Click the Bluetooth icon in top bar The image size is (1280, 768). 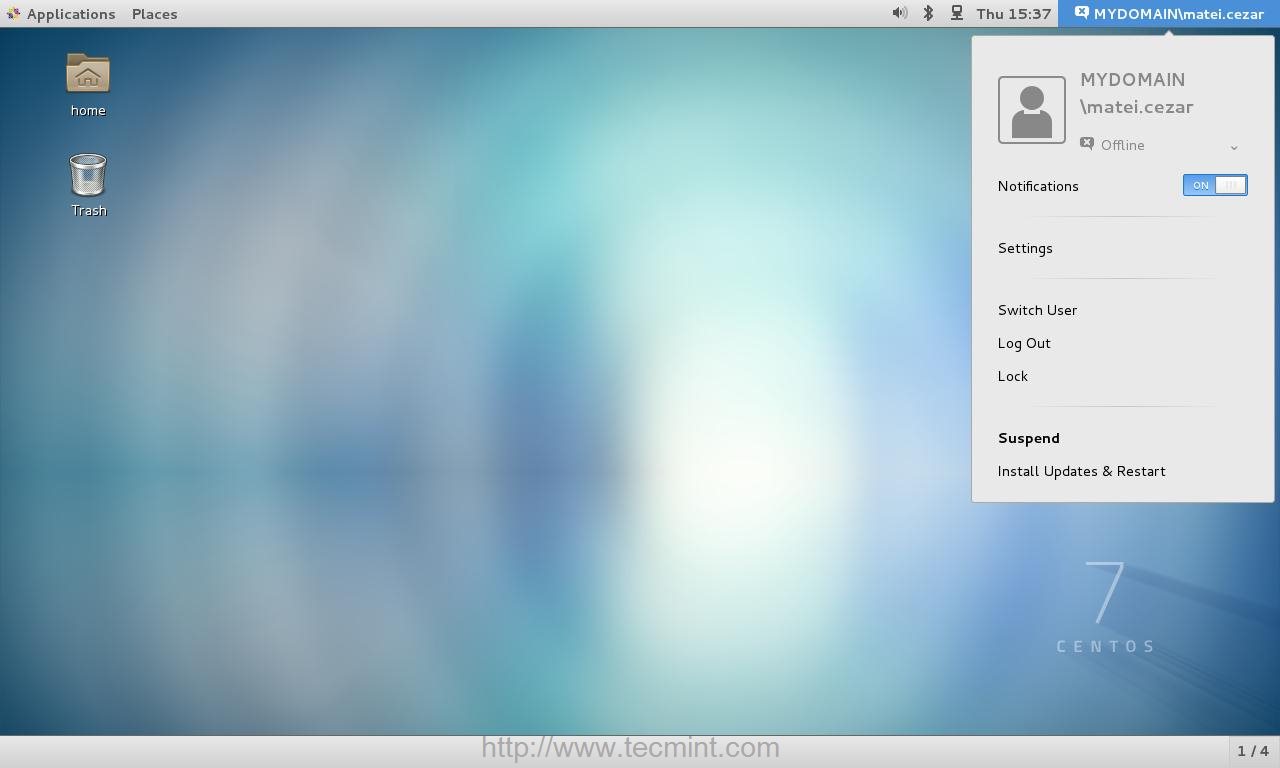tap(928, 13)
